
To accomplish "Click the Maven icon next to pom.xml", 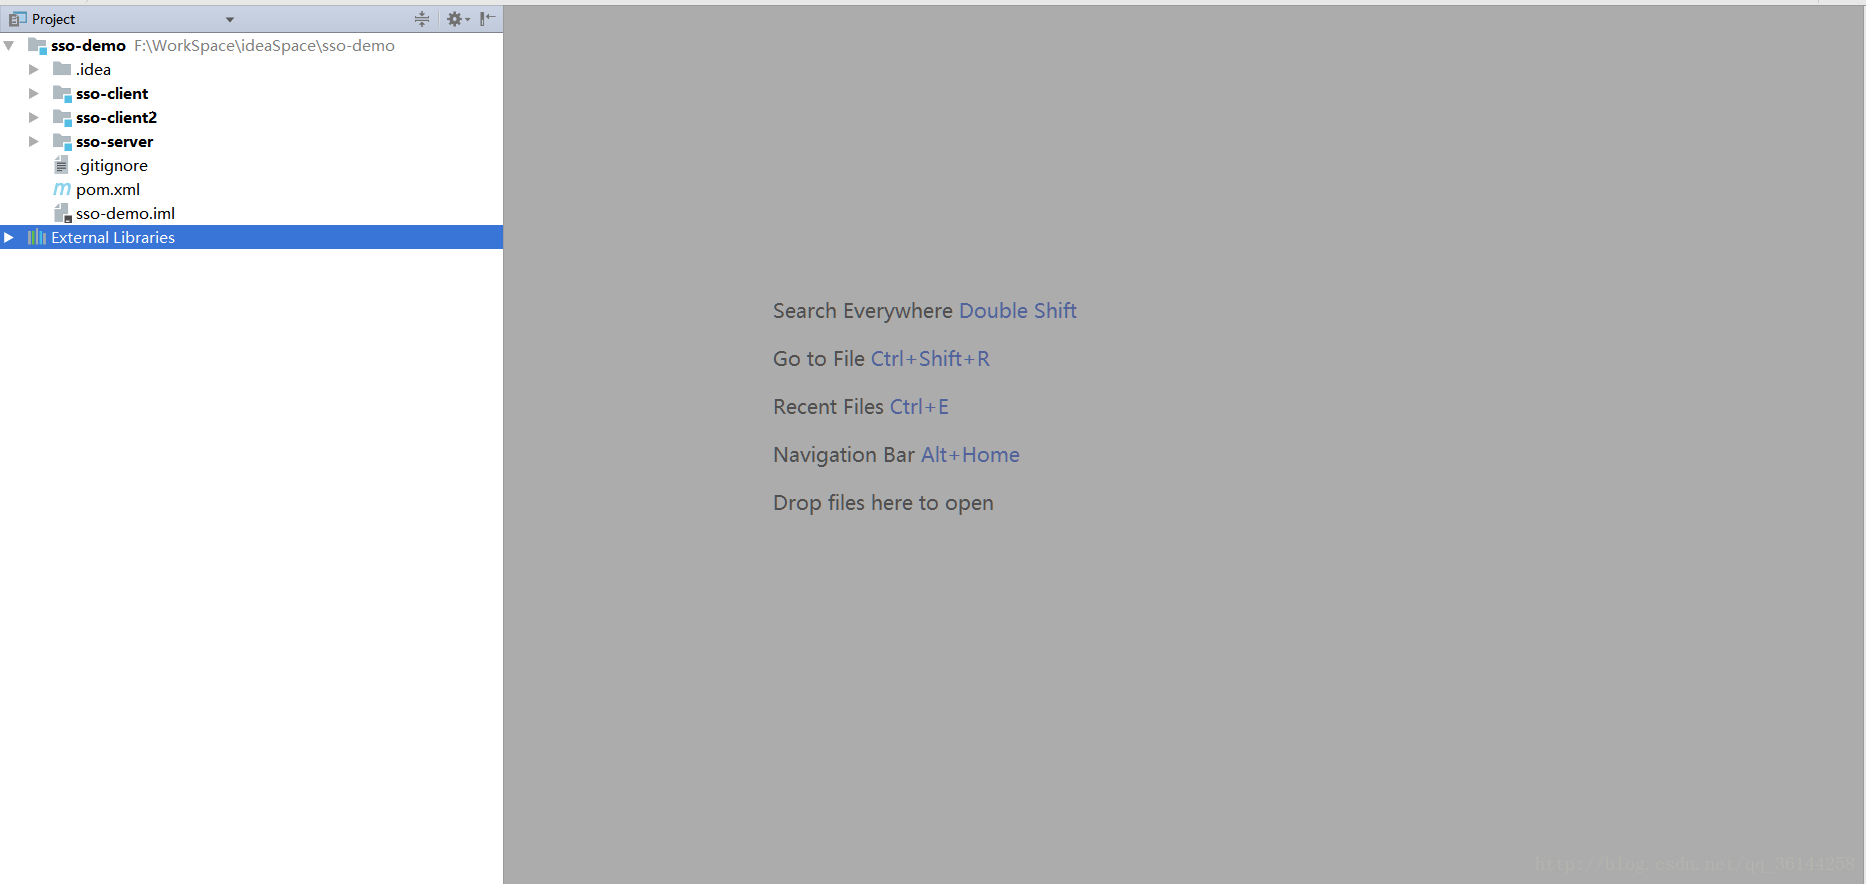I will coord(62,189).
